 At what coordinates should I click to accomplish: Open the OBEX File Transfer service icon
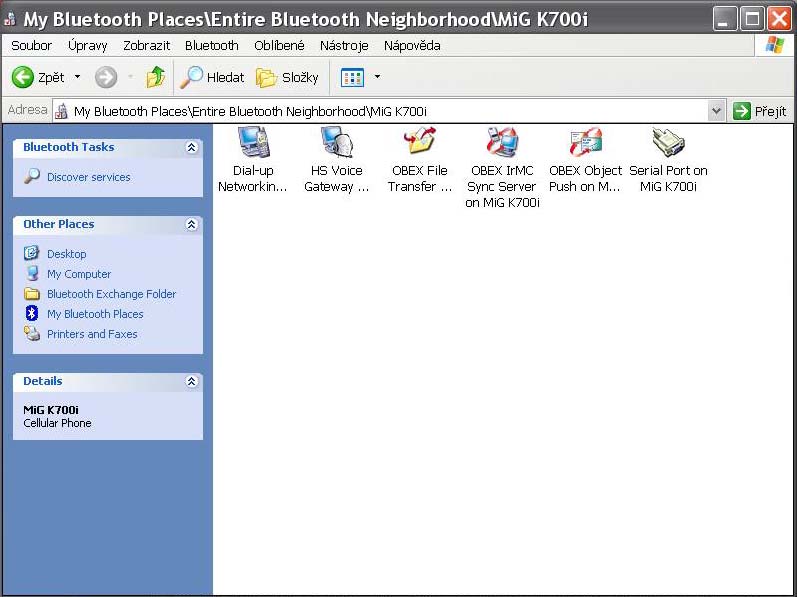pos(420,141)
